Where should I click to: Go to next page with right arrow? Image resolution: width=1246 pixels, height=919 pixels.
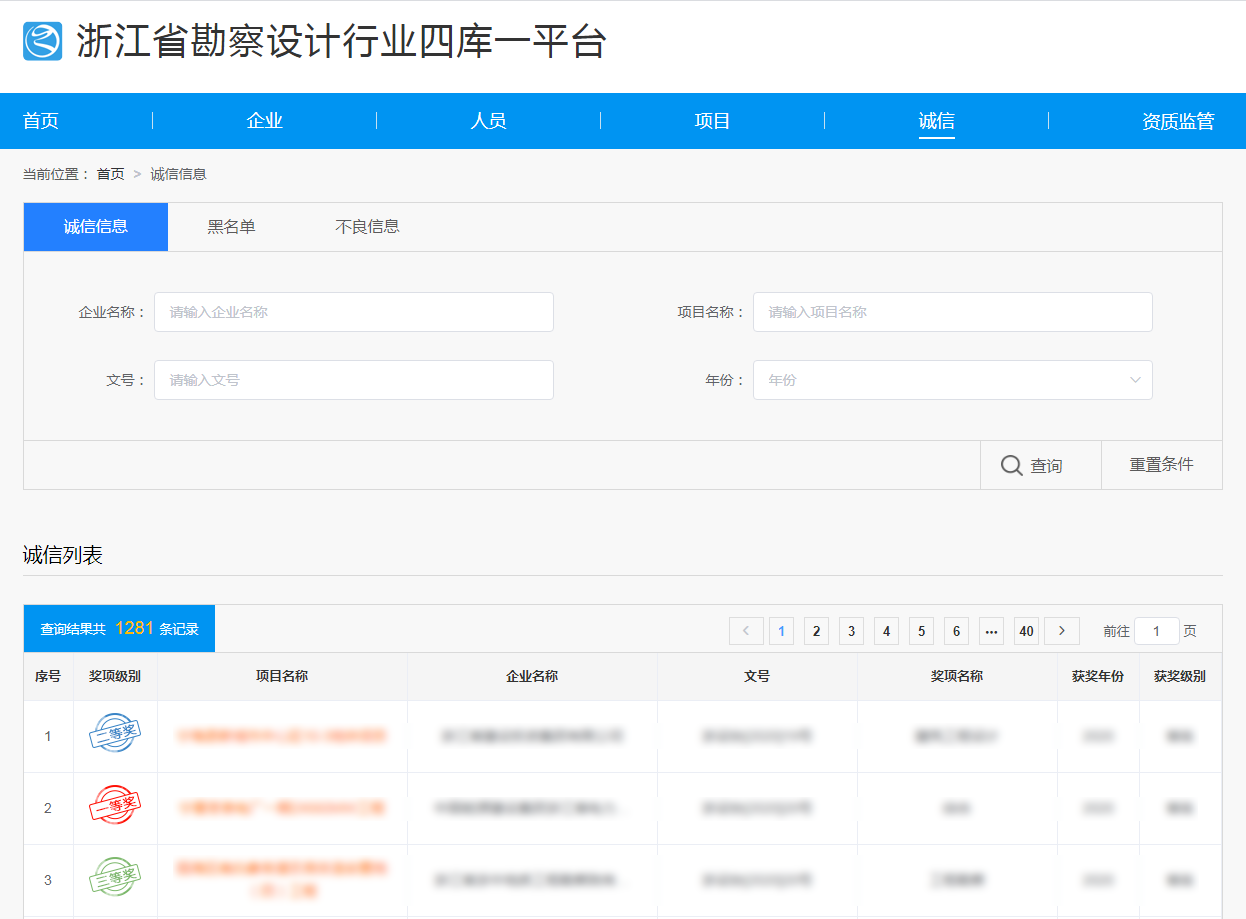[1061, 631]
